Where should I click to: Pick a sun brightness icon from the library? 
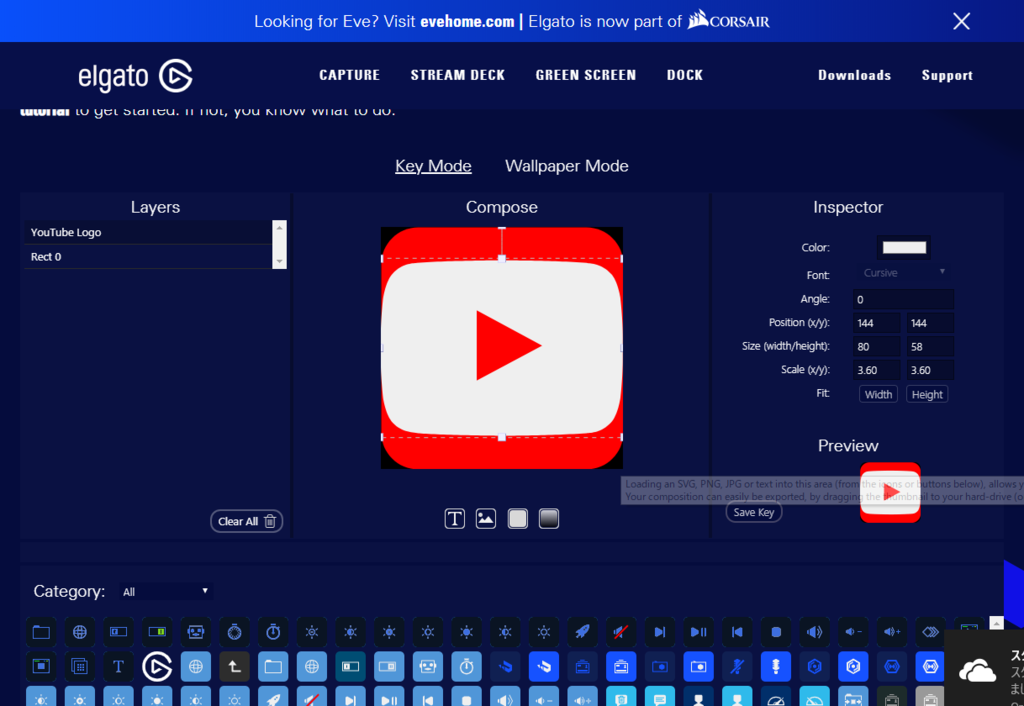click(x=311, y=632)
